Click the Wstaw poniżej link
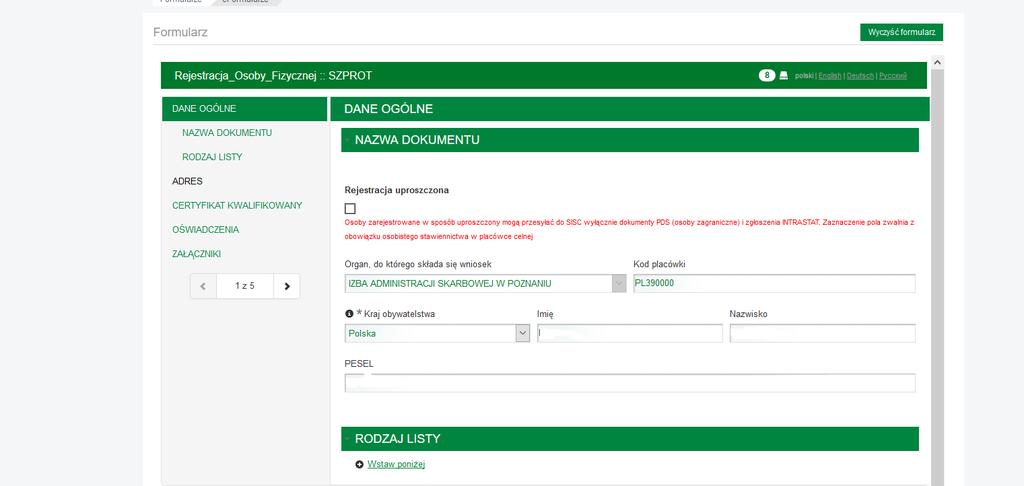The height and width of the screenshot is (486, 1024). [x=396, y=464]
